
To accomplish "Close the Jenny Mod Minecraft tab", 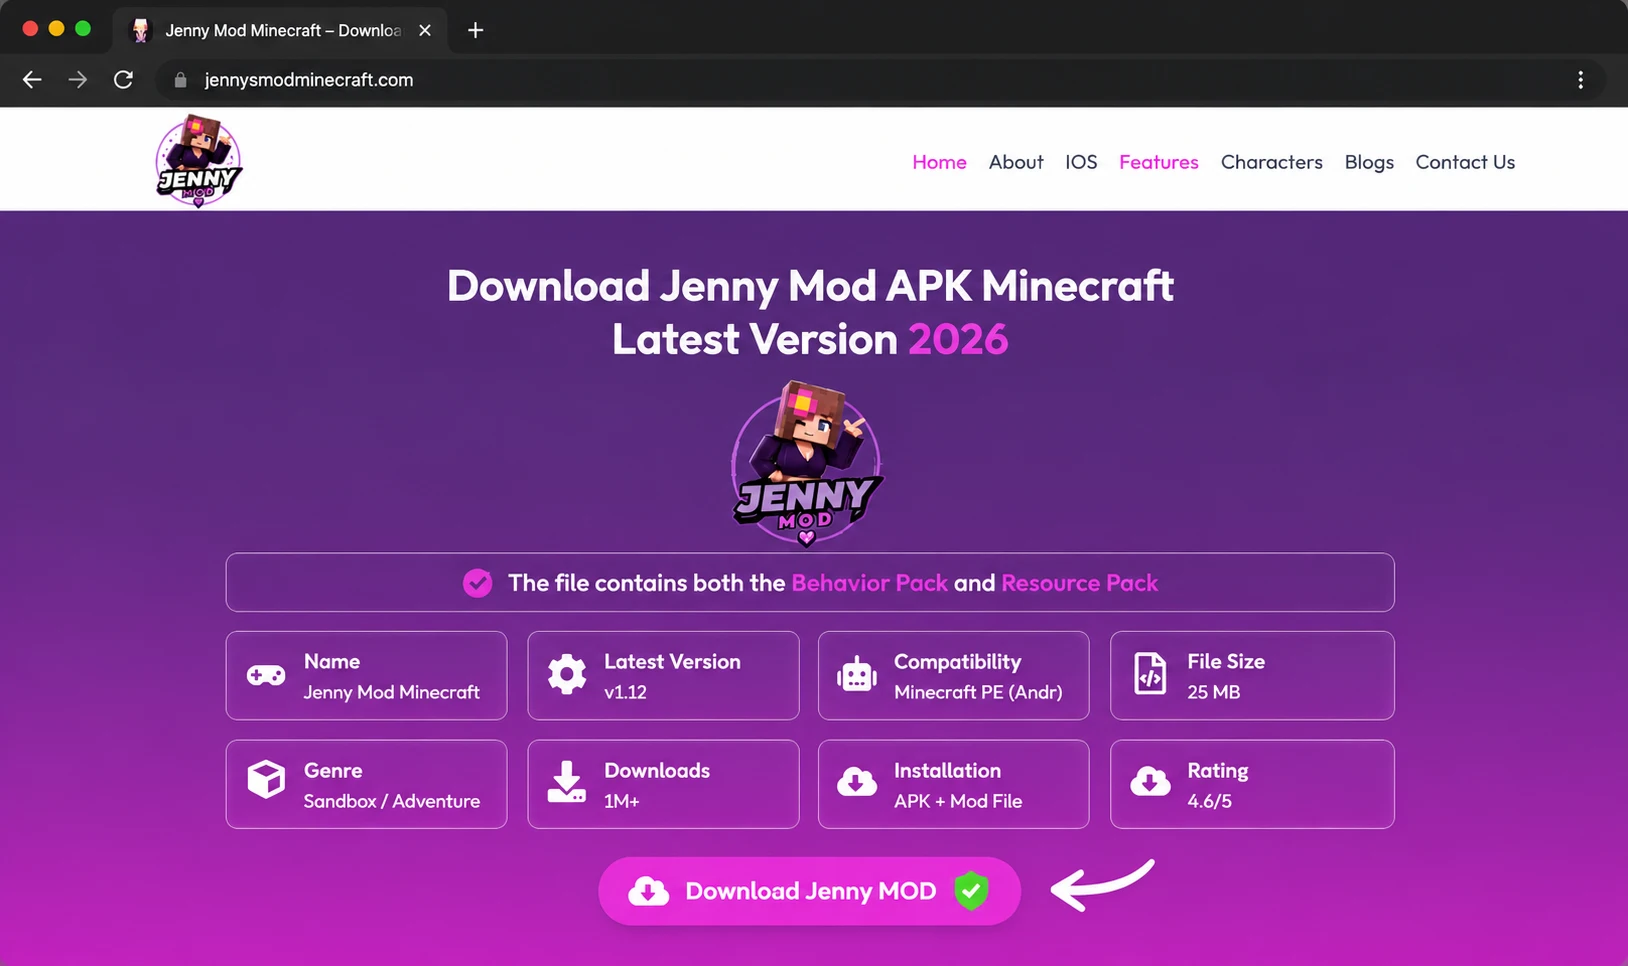I will tap(425, 30).
